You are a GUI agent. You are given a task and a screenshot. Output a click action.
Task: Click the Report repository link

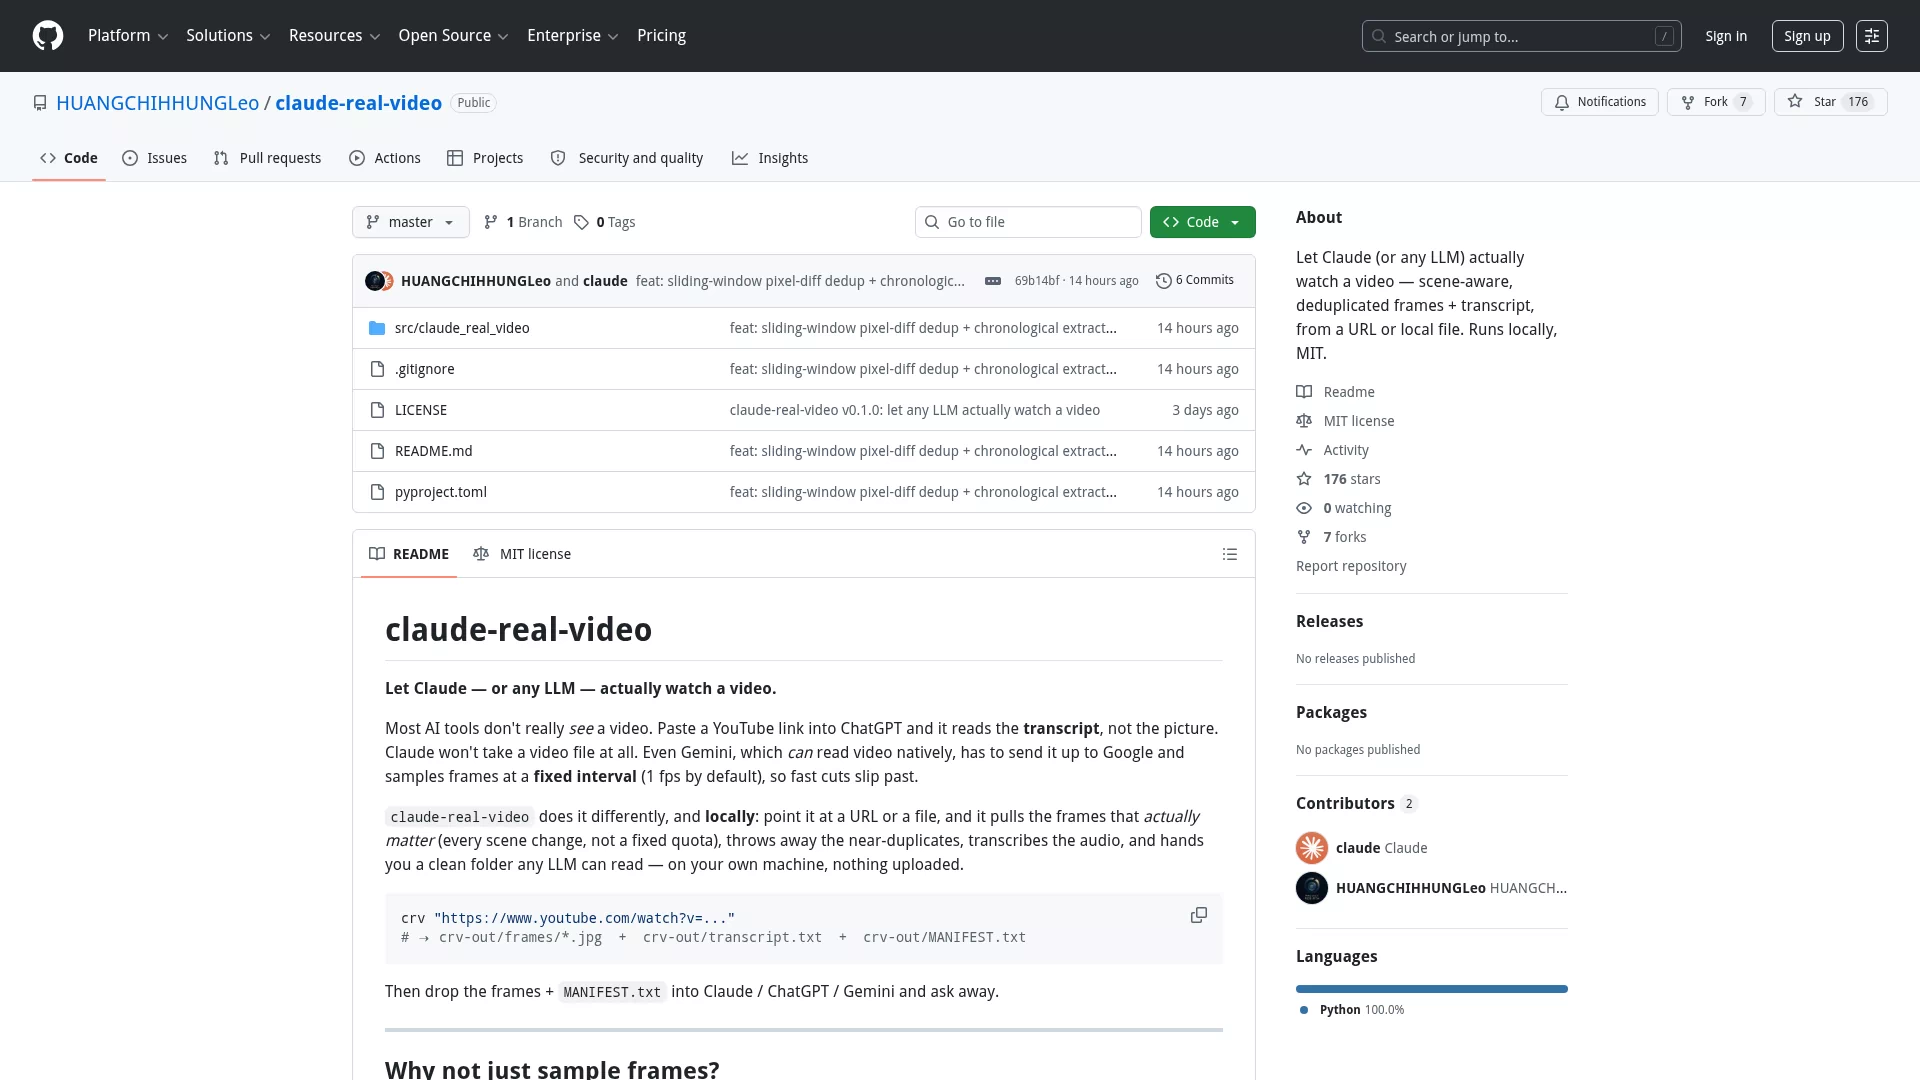point(1351,566)
